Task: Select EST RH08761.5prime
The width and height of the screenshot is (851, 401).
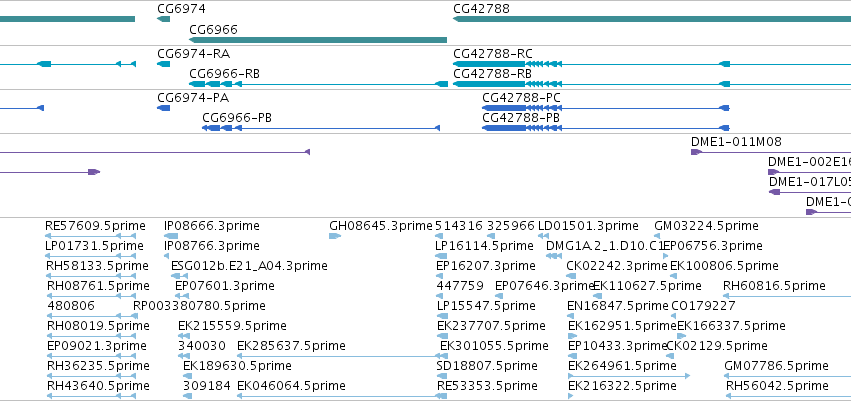Action: (98, 286)
